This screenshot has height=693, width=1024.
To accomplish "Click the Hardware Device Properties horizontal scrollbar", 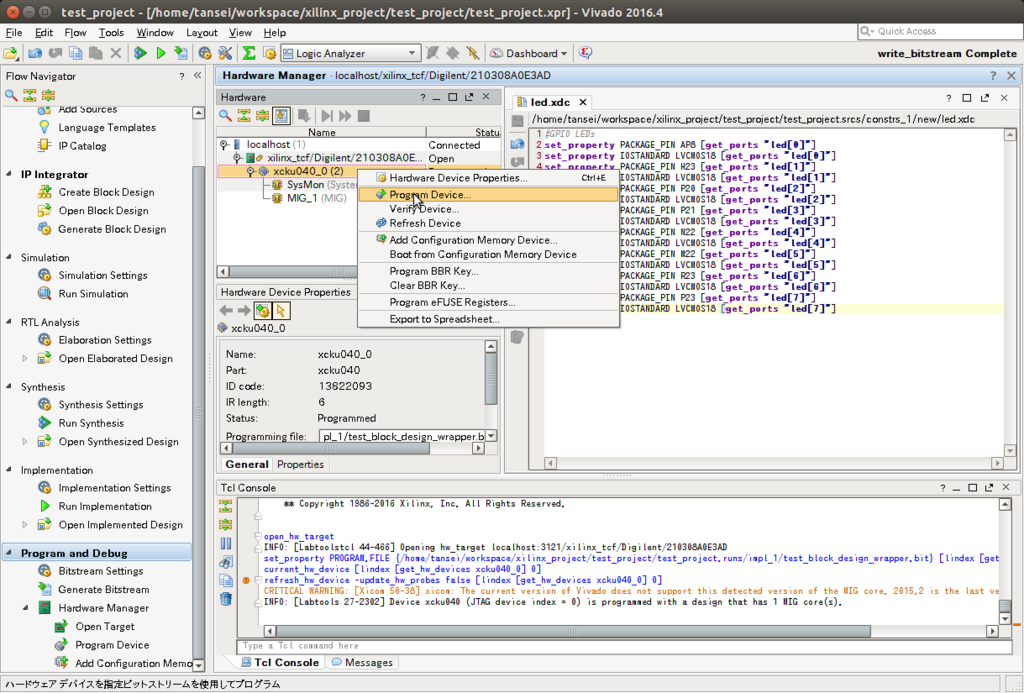I will (x=330, y=448).
